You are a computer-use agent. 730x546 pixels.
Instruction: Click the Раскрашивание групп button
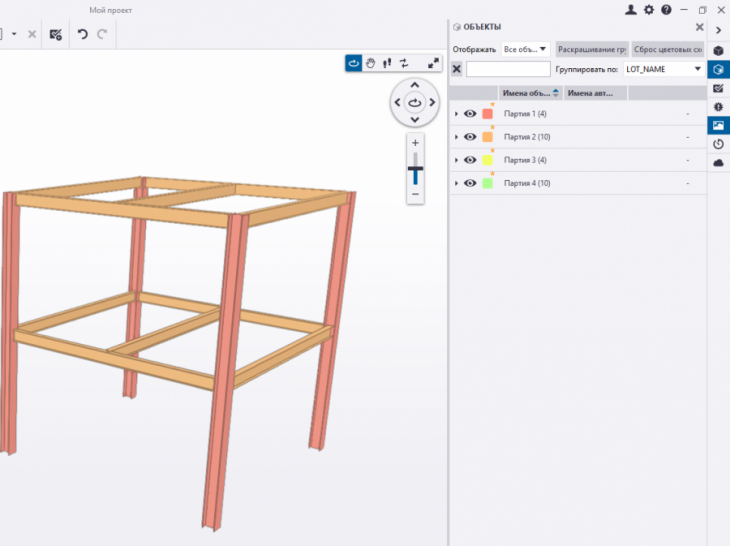tap(592, 48)
